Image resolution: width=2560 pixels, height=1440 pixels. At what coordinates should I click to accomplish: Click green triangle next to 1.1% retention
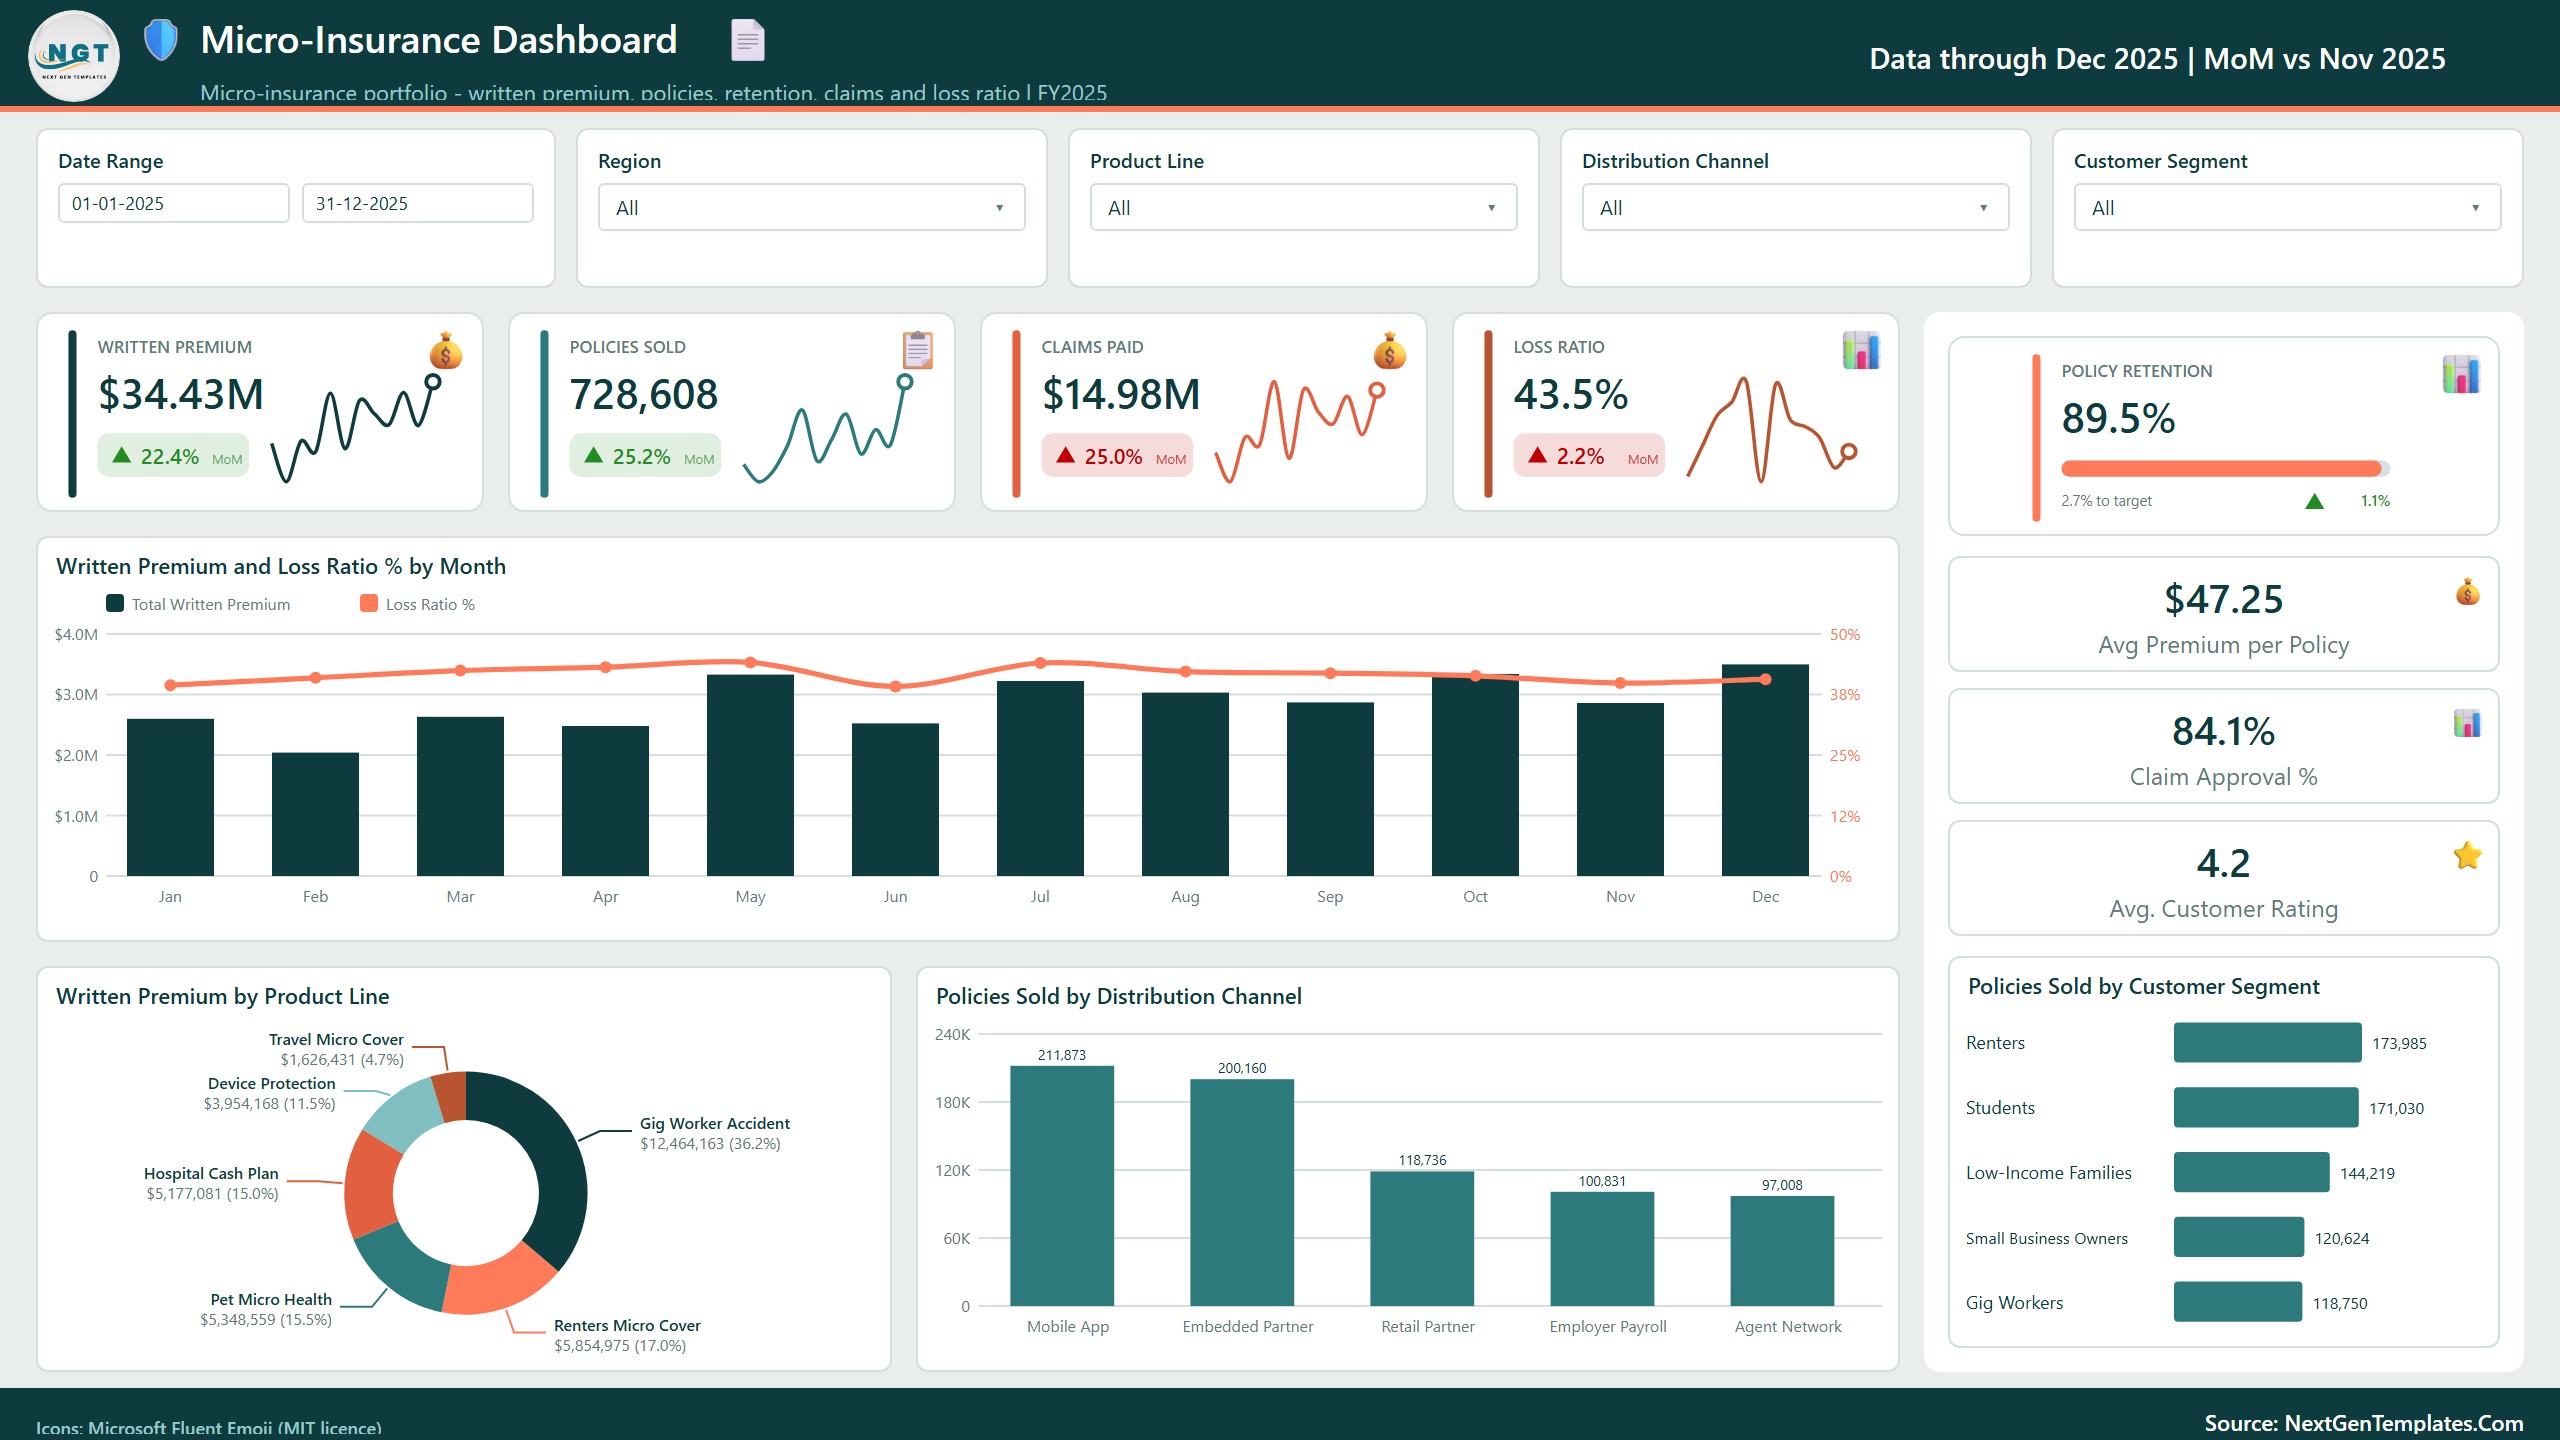pyautogui.click(x=2314, y=501)
